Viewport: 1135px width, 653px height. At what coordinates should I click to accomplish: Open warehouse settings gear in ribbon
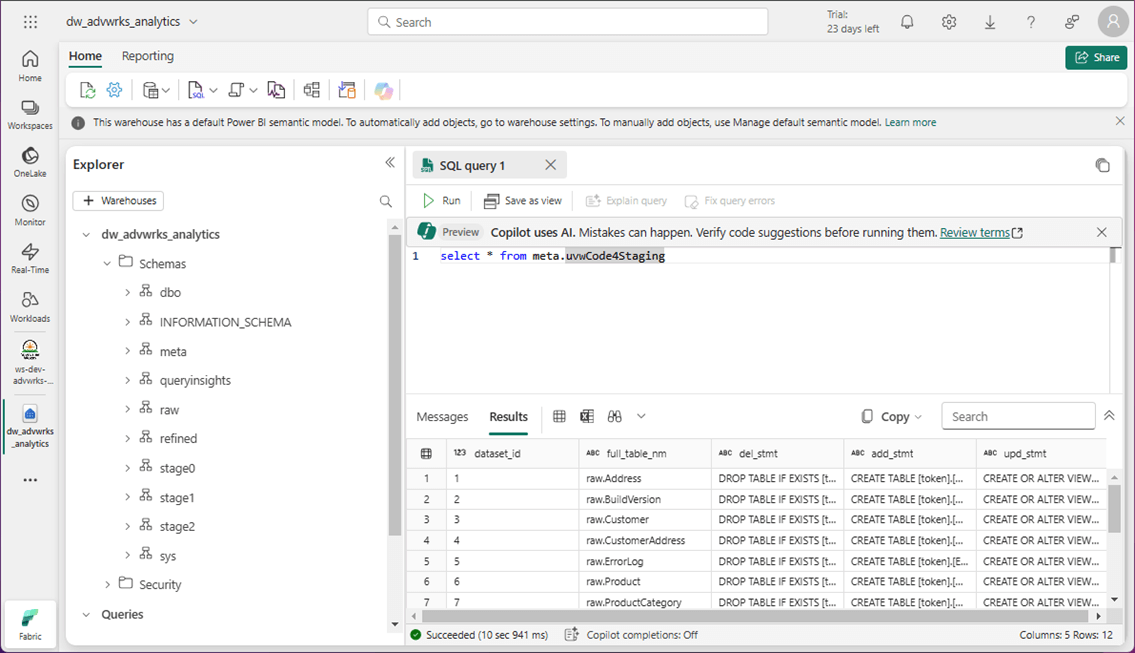pyautogui.click(x=114, y=90)
